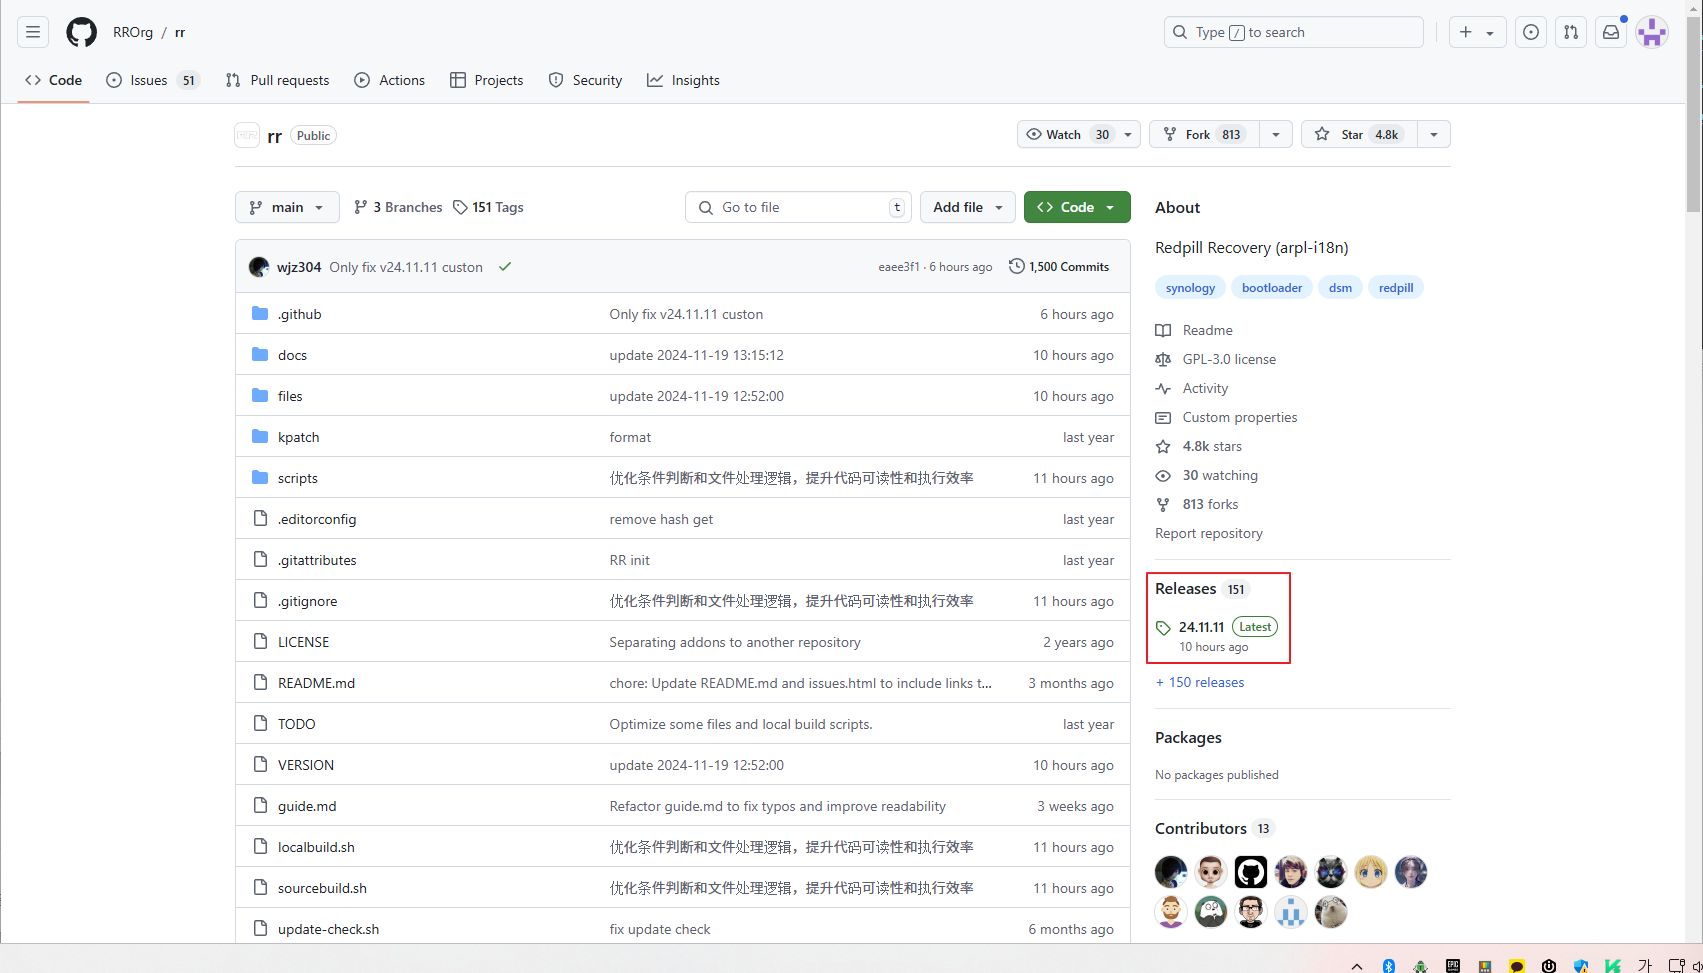Open the issues icon in header
Image resolution: width=1703 pixels, height=973 pixels.
[x=1531, y=32]
